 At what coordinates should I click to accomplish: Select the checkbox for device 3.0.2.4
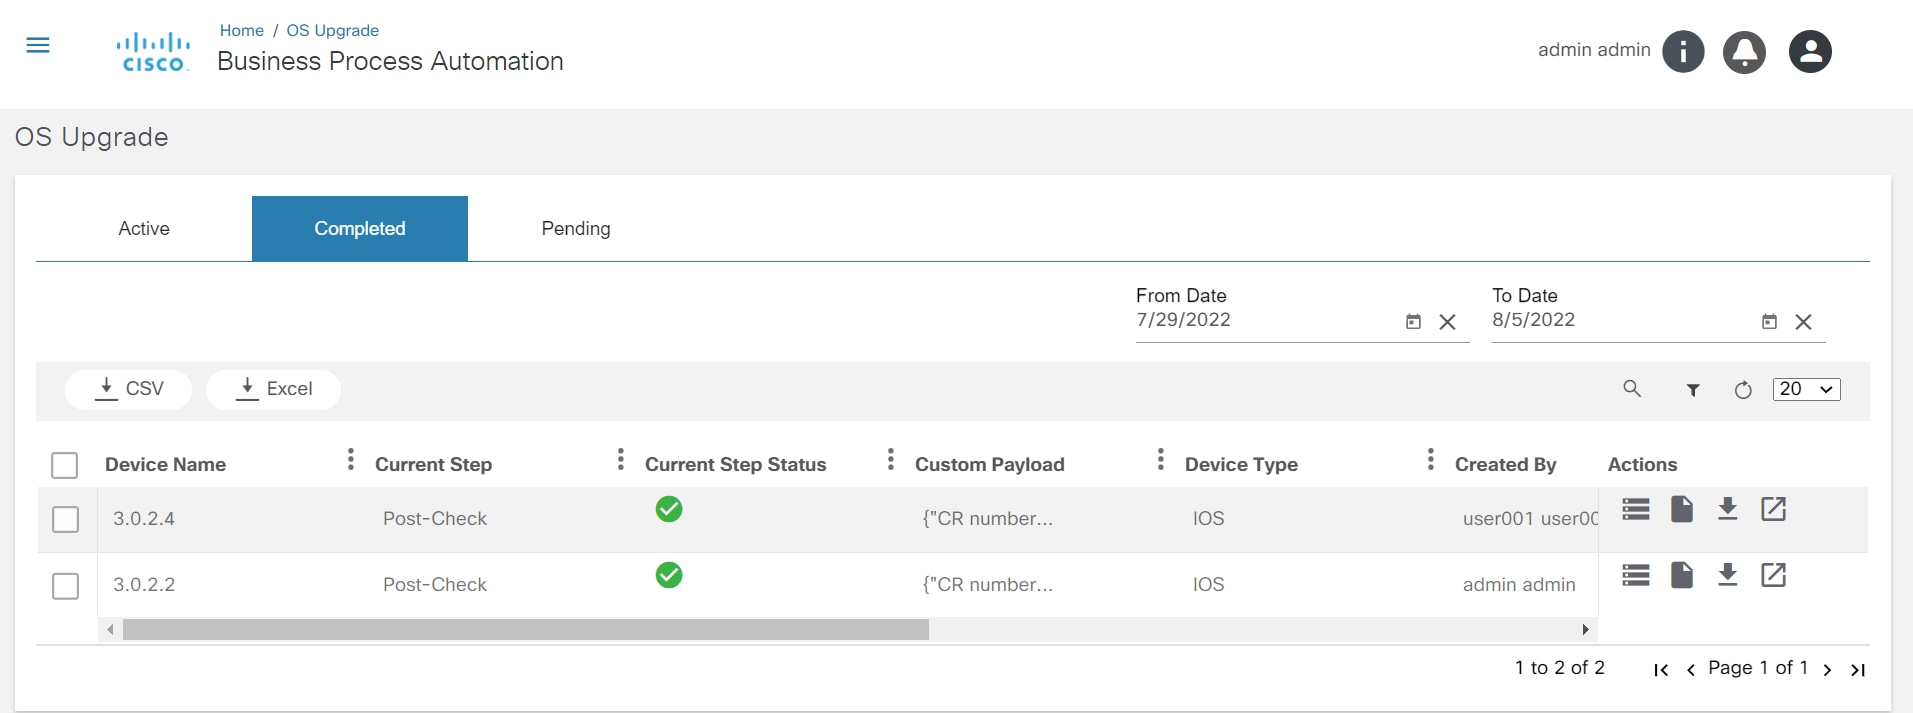click(65, 519)
